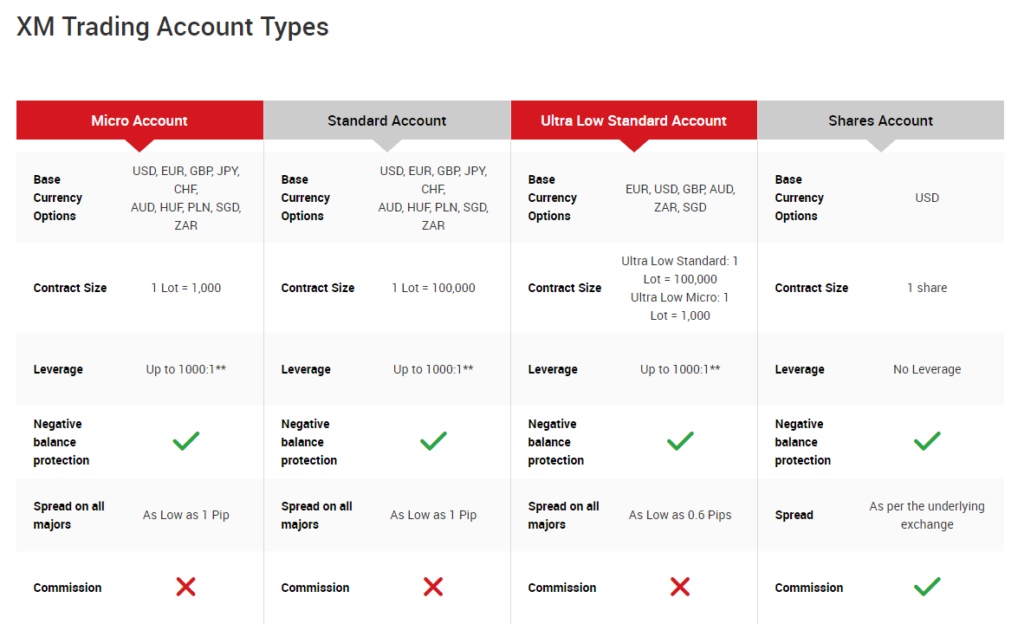The height and width of the screenshot is (624, 1024).
Task: Click Standard Account 'Leverage' label
Action: pos(306,369)
